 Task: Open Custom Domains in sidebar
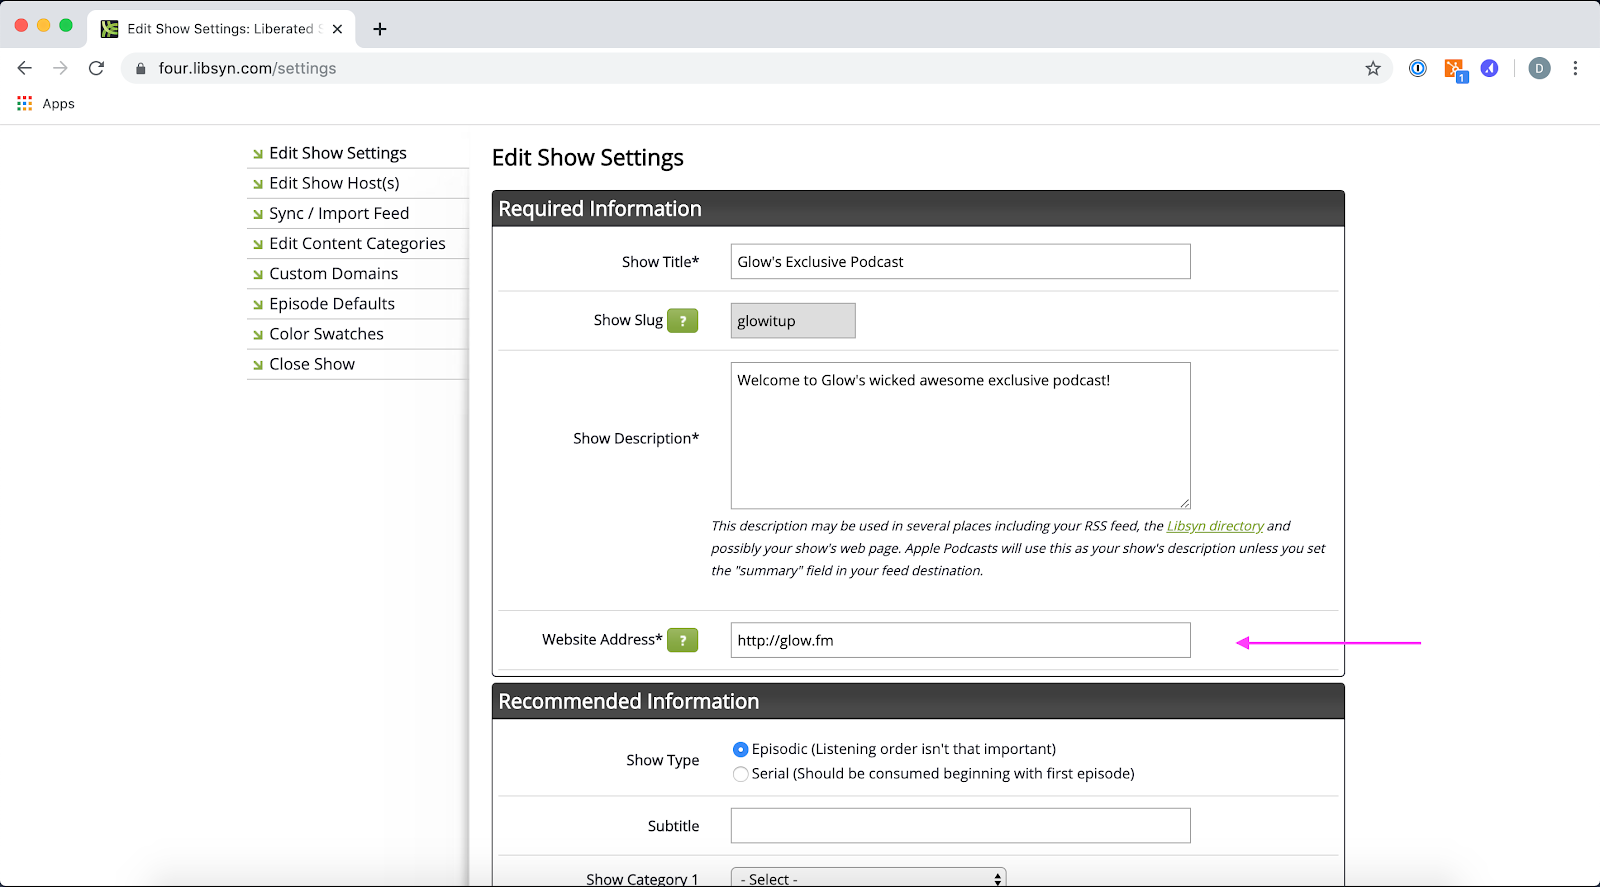click(333, 273)
